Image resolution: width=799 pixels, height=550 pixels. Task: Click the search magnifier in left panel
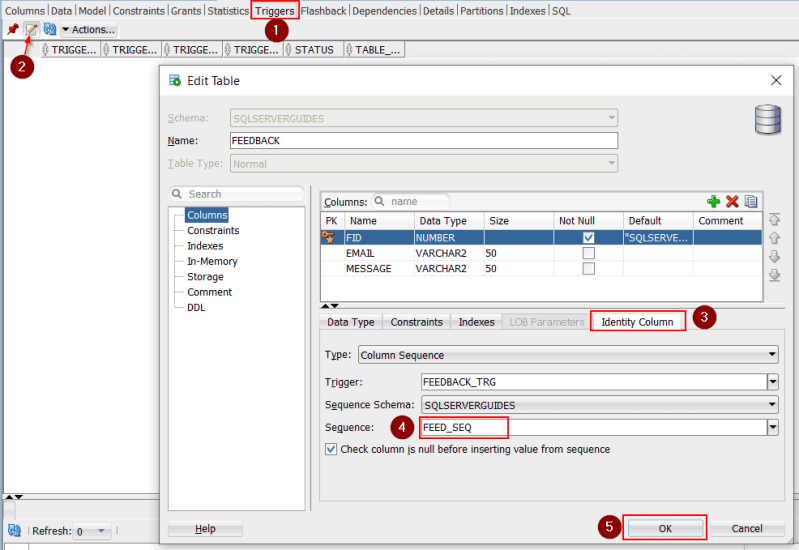[177, 194]
